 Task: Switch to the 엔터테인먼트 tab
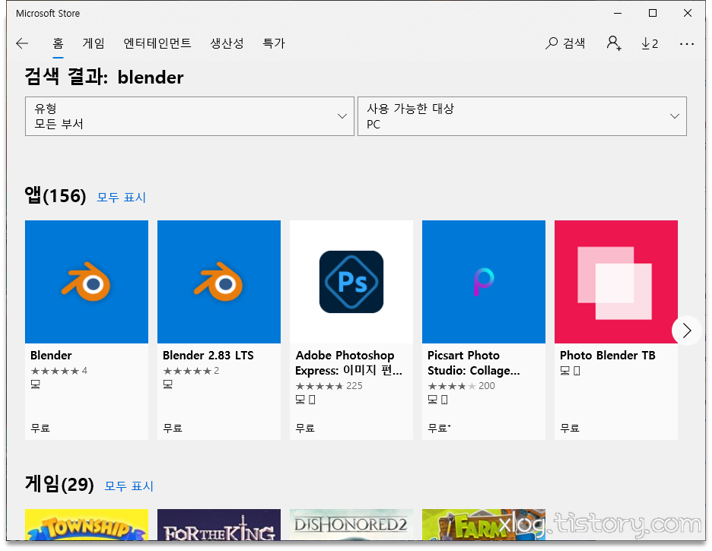pos(157,44)
